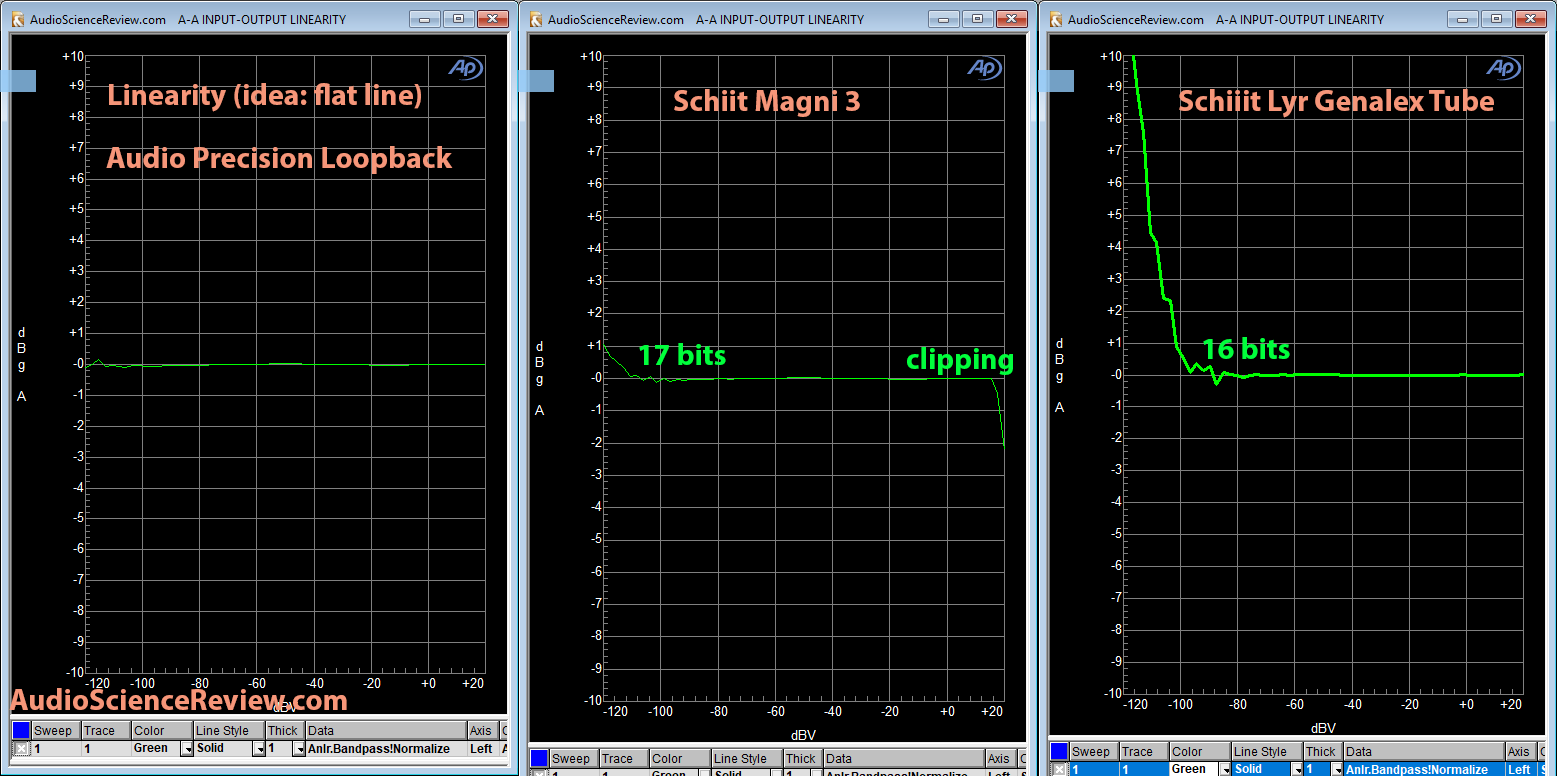Open the Green color dropdown in Loopback legend
This screenshot has width=1557, height=776.
point(187,749)
